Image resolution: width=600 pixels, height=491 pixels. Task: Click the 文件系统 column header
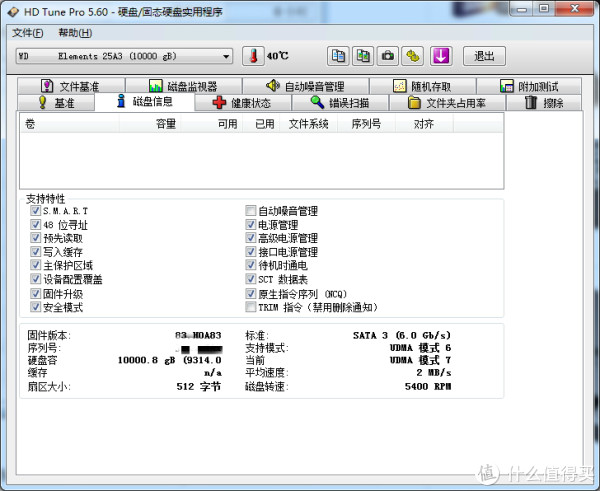point(308,124)
